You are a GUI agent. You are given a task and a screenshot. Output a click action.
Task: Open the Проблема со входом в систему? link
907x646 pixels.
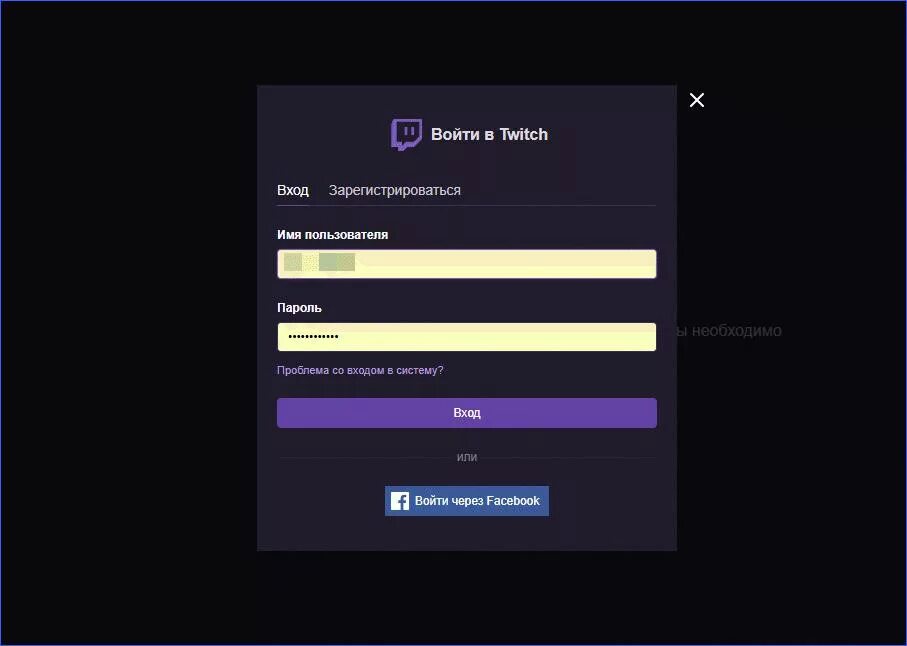(x=360, y=370)
